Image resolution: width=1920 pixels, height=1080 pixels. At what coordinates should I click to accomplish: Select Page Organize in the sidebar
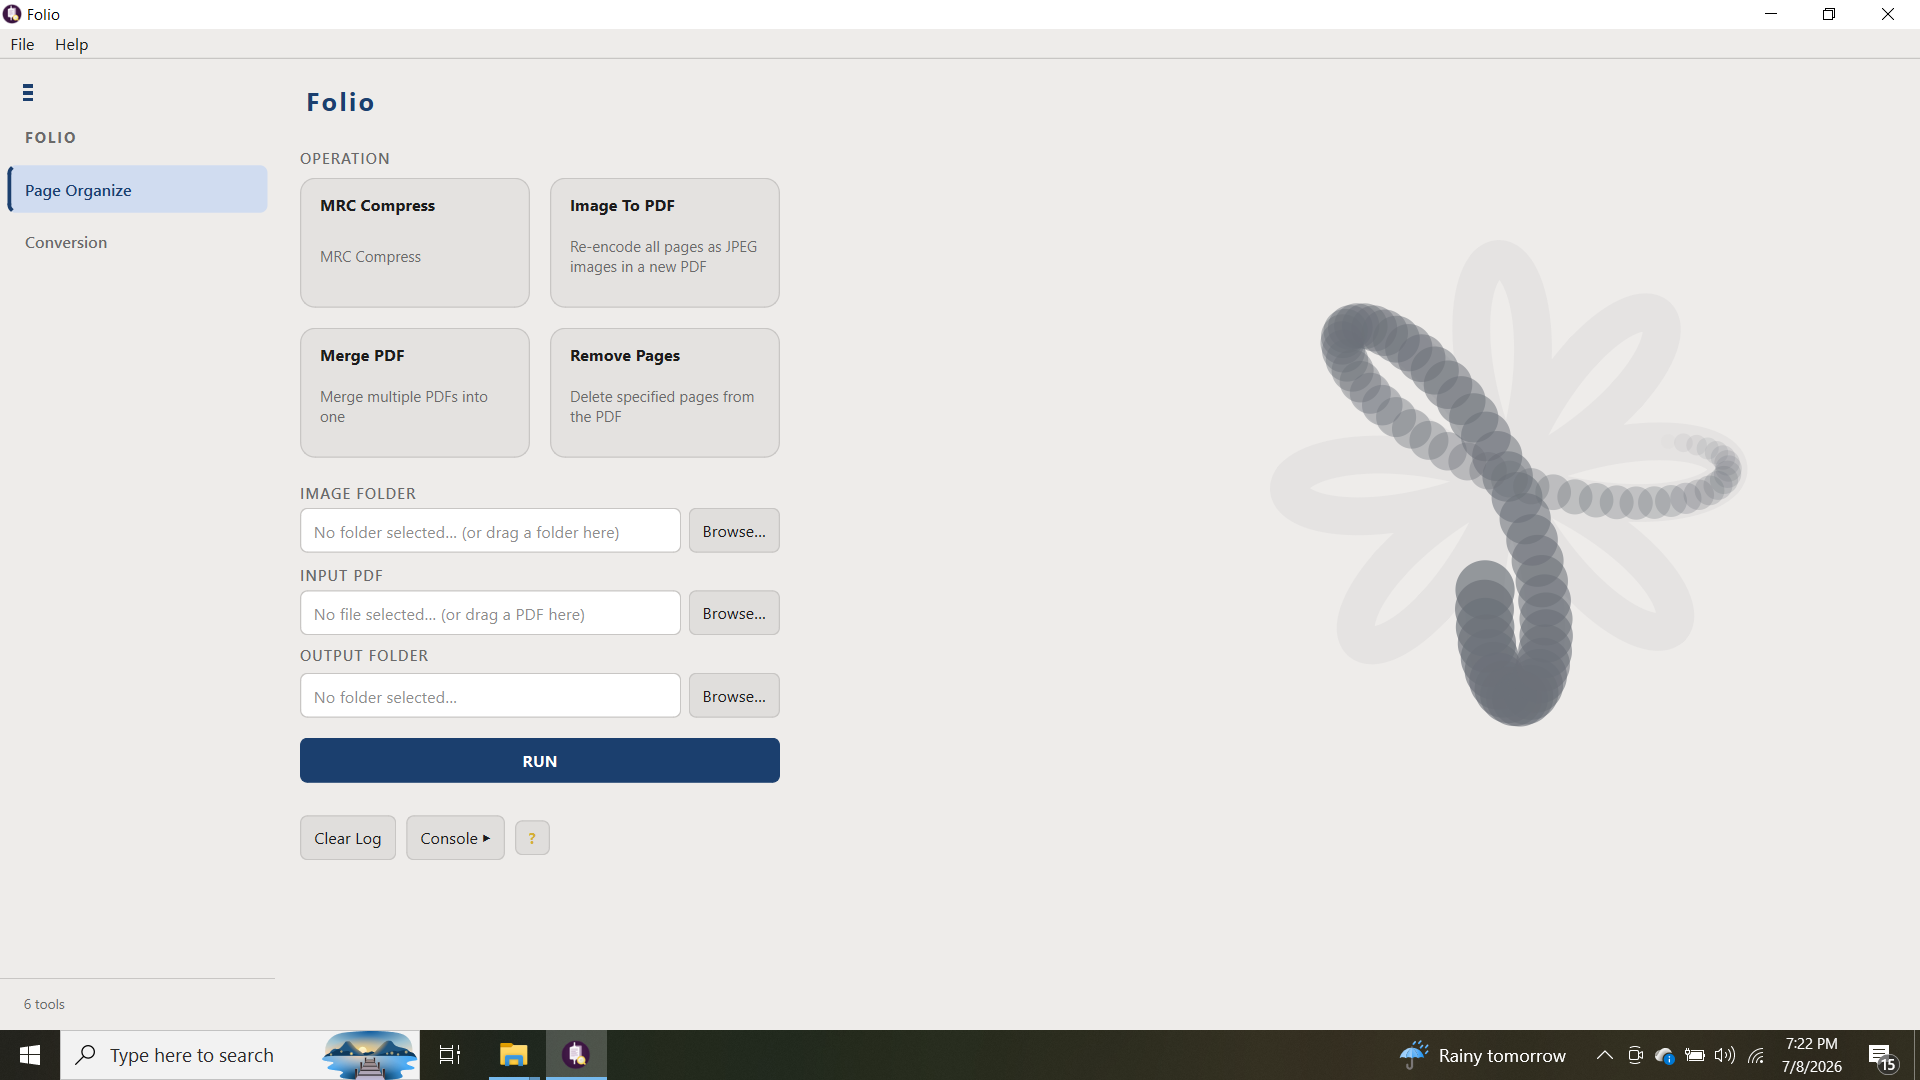point(138,190)
